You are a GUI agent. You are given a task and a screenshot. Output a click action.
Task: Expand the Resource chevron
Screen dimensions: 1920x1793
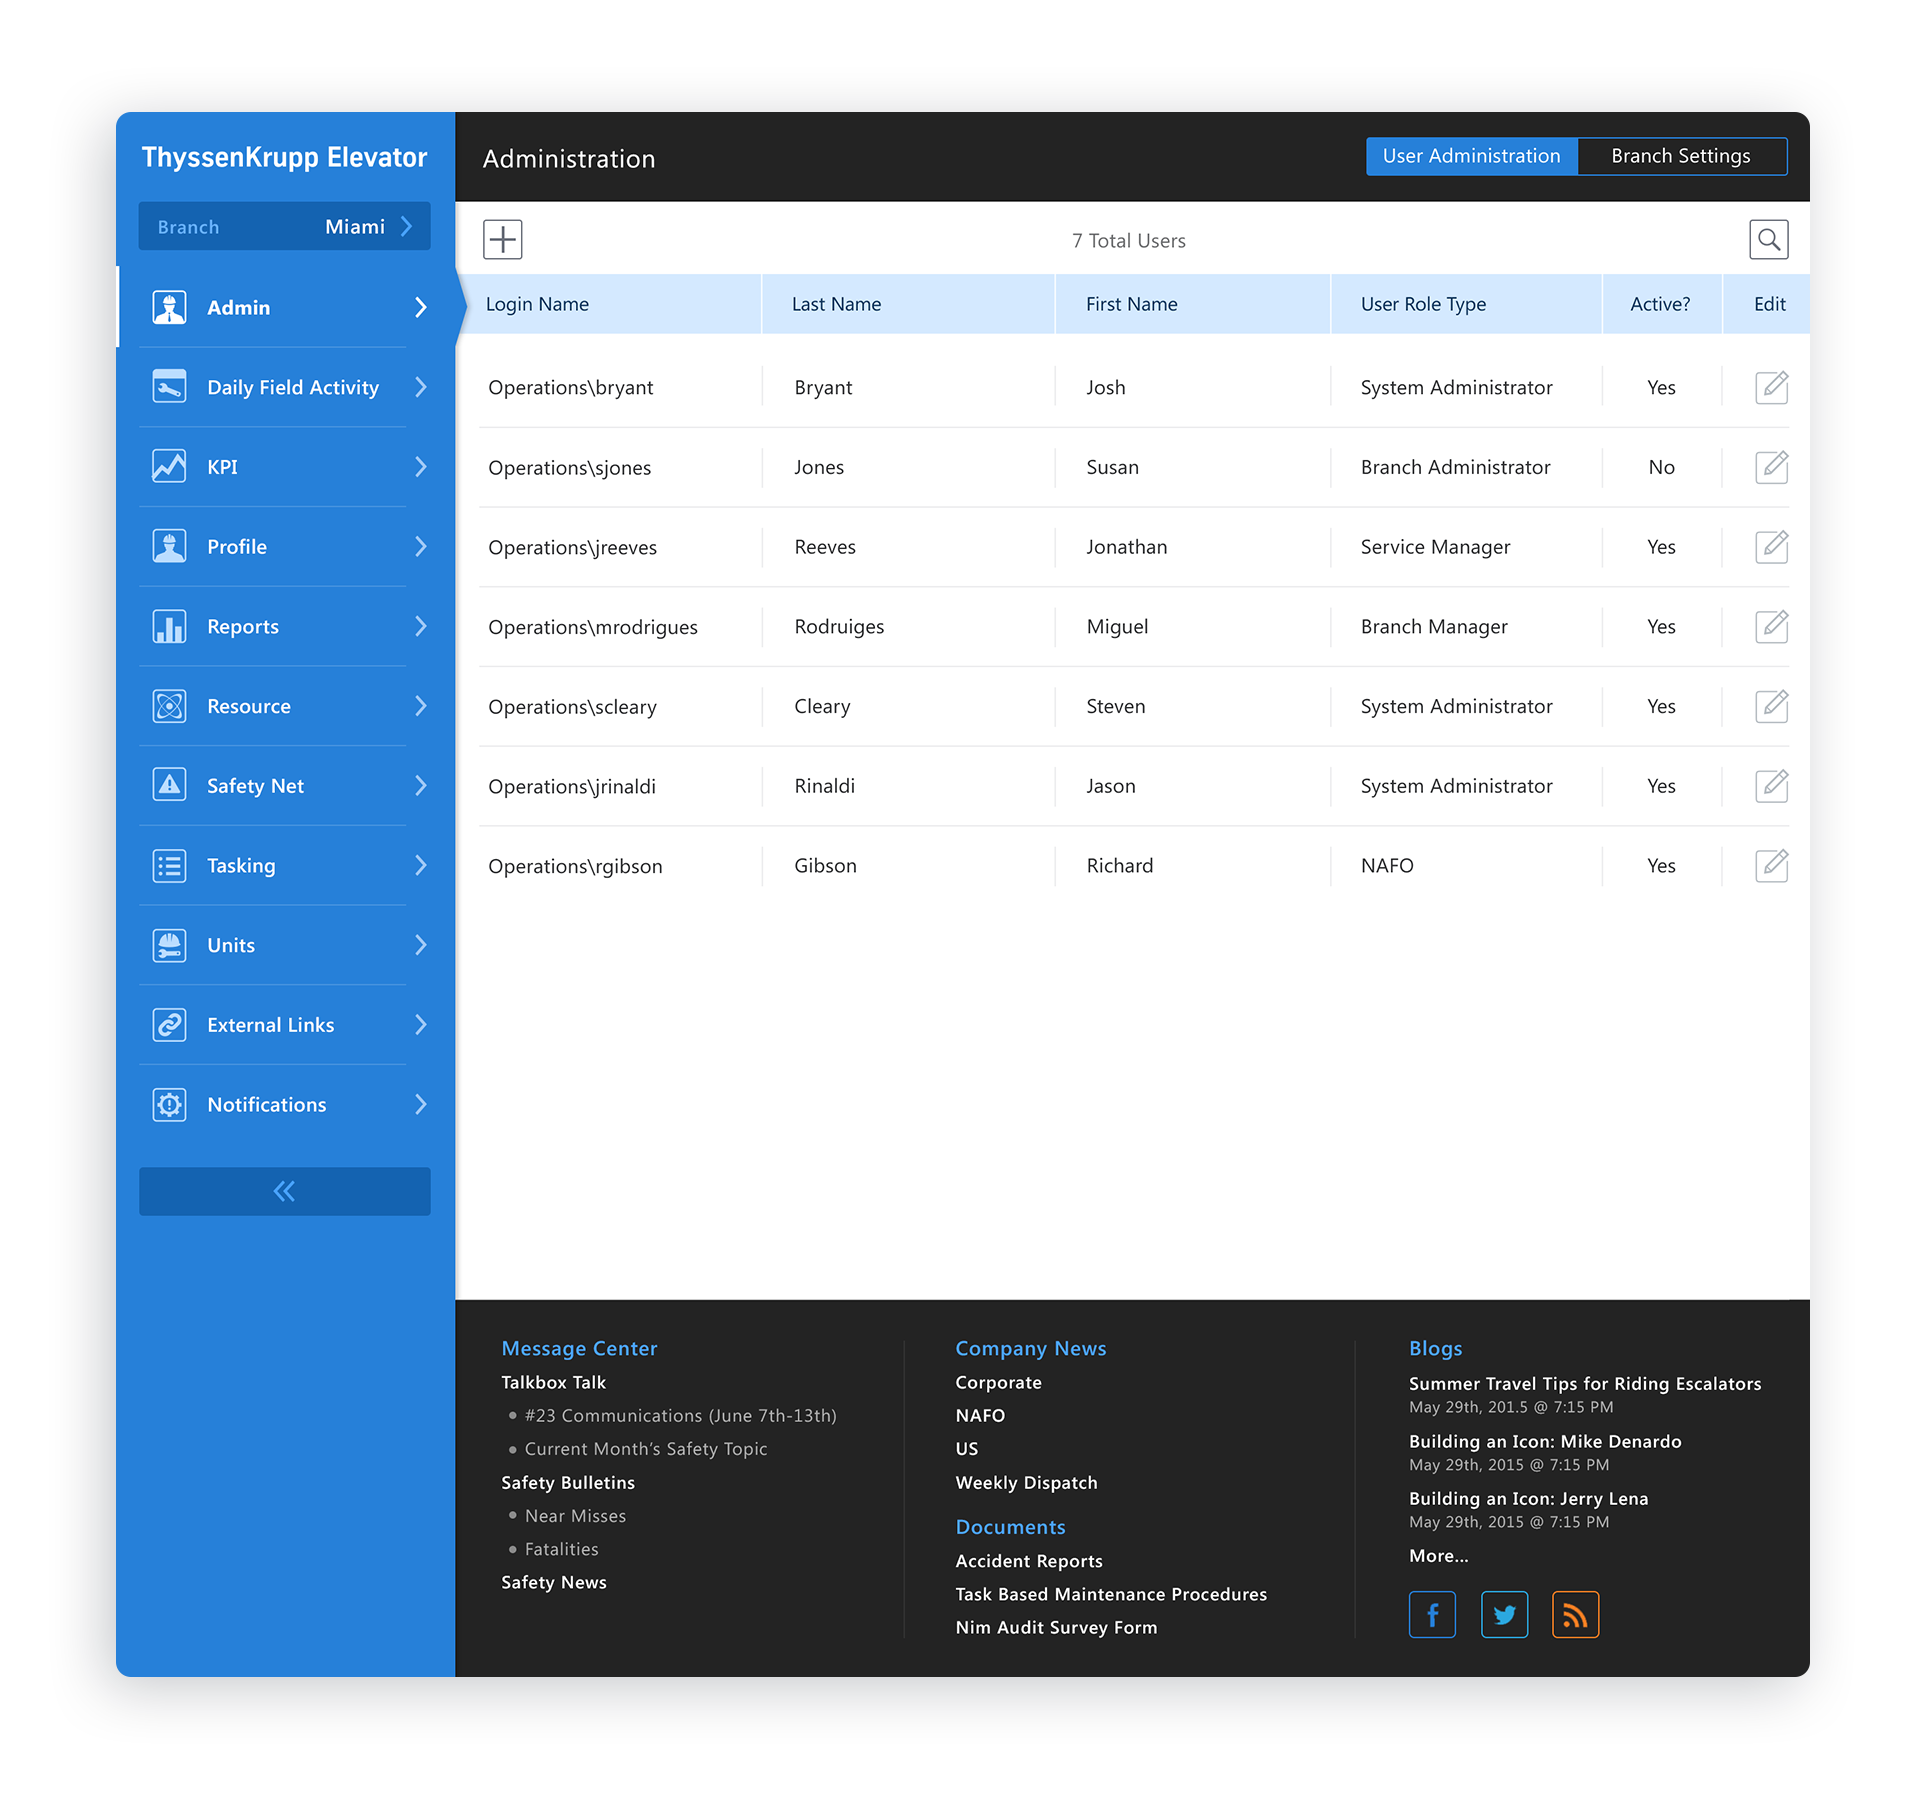click(421, 706)
